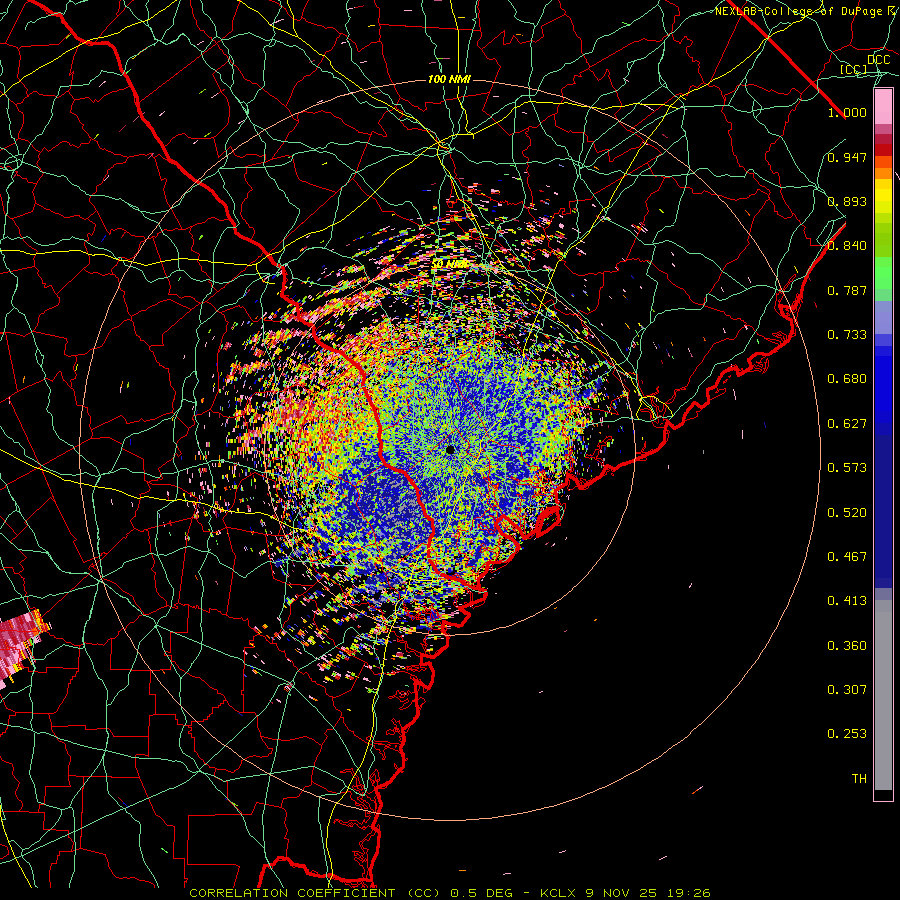Click the CORRELATION COEFFICIENT caption text
900x900 pixels.
(293, 893)
